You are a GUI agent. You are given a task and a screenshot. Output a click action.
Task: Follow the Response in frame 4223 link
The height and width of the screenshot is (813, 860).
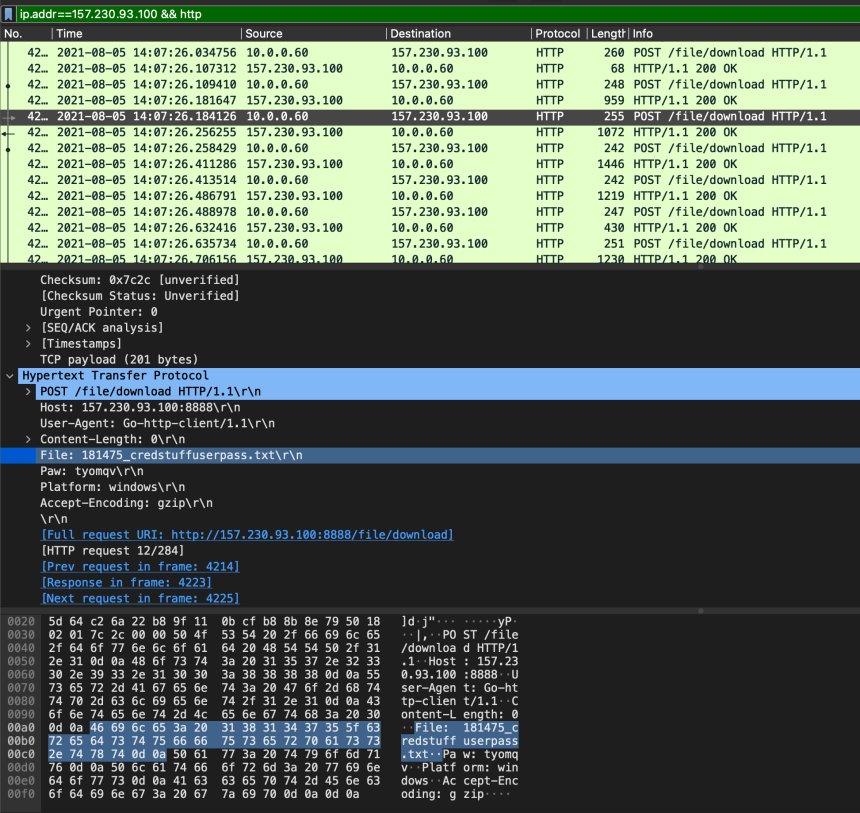click(126, 583)
